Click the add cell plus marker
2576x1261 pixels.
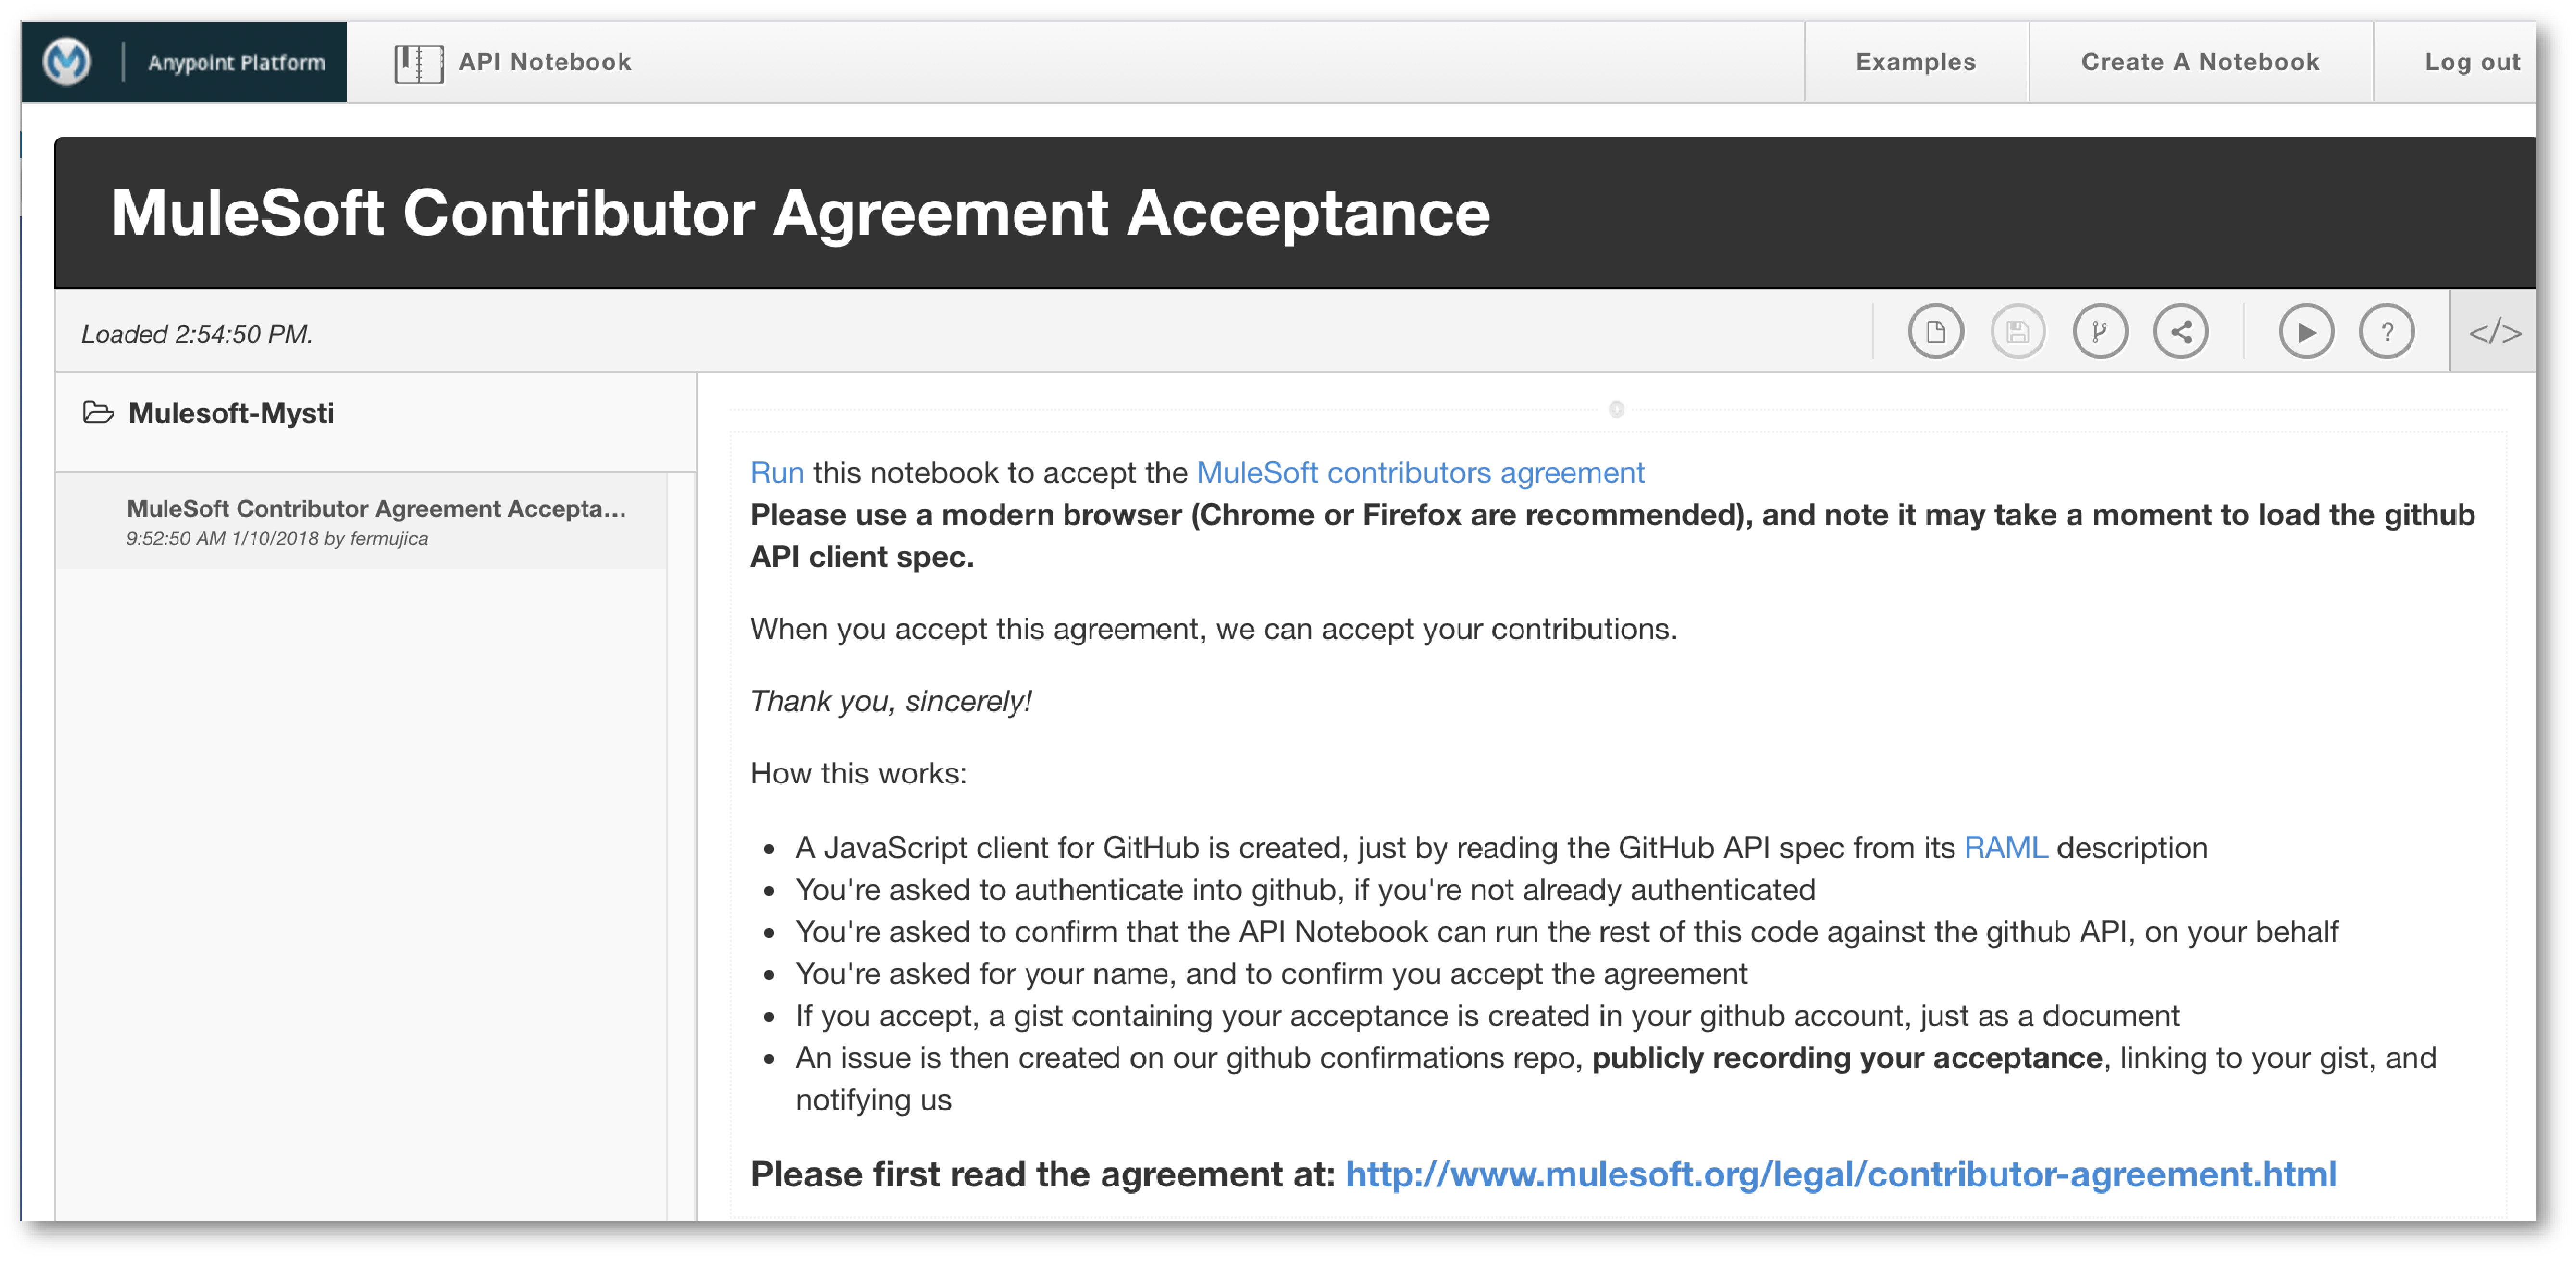tap(1616, 409)
